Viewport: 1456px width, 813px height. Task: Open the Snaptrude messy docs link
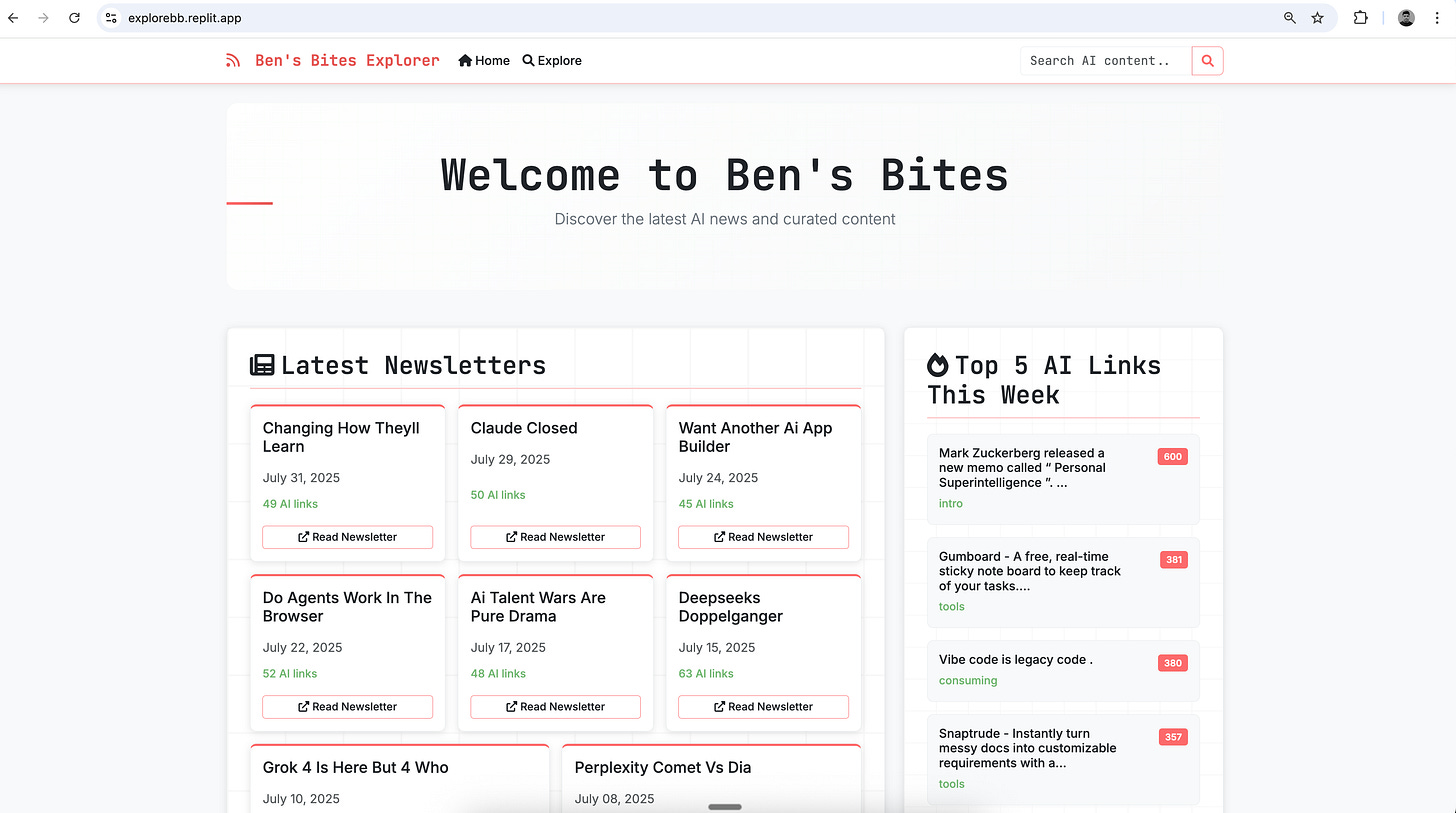tap(1028, 748)
